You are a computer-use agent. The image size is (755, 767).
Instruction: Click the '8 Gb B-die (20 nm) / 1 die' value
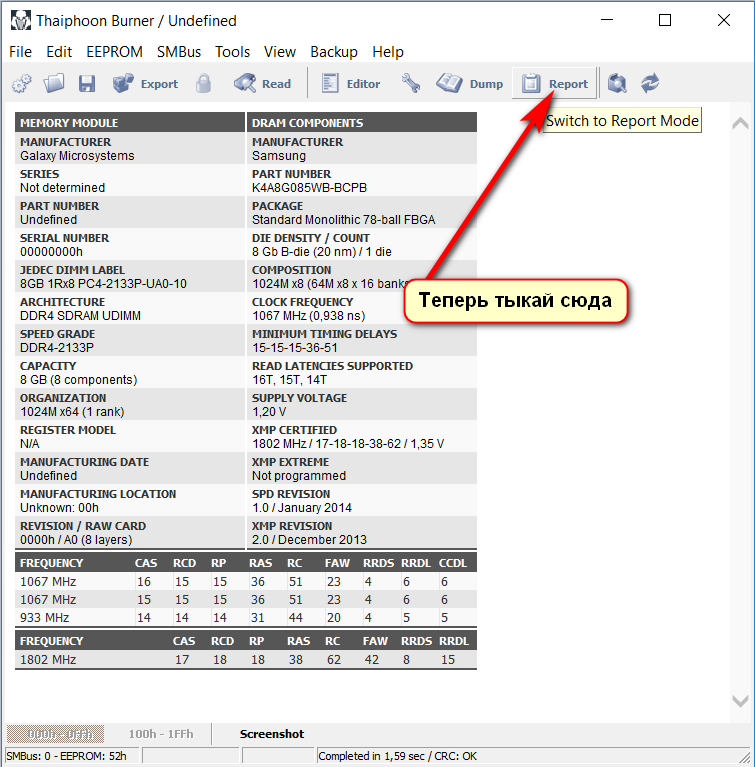point(321,252)
